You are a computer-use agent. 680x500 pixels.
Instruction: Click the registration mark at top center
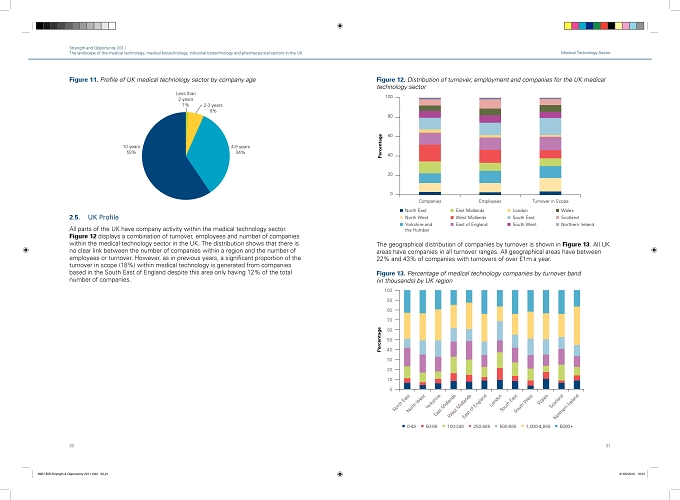point(340,26)
